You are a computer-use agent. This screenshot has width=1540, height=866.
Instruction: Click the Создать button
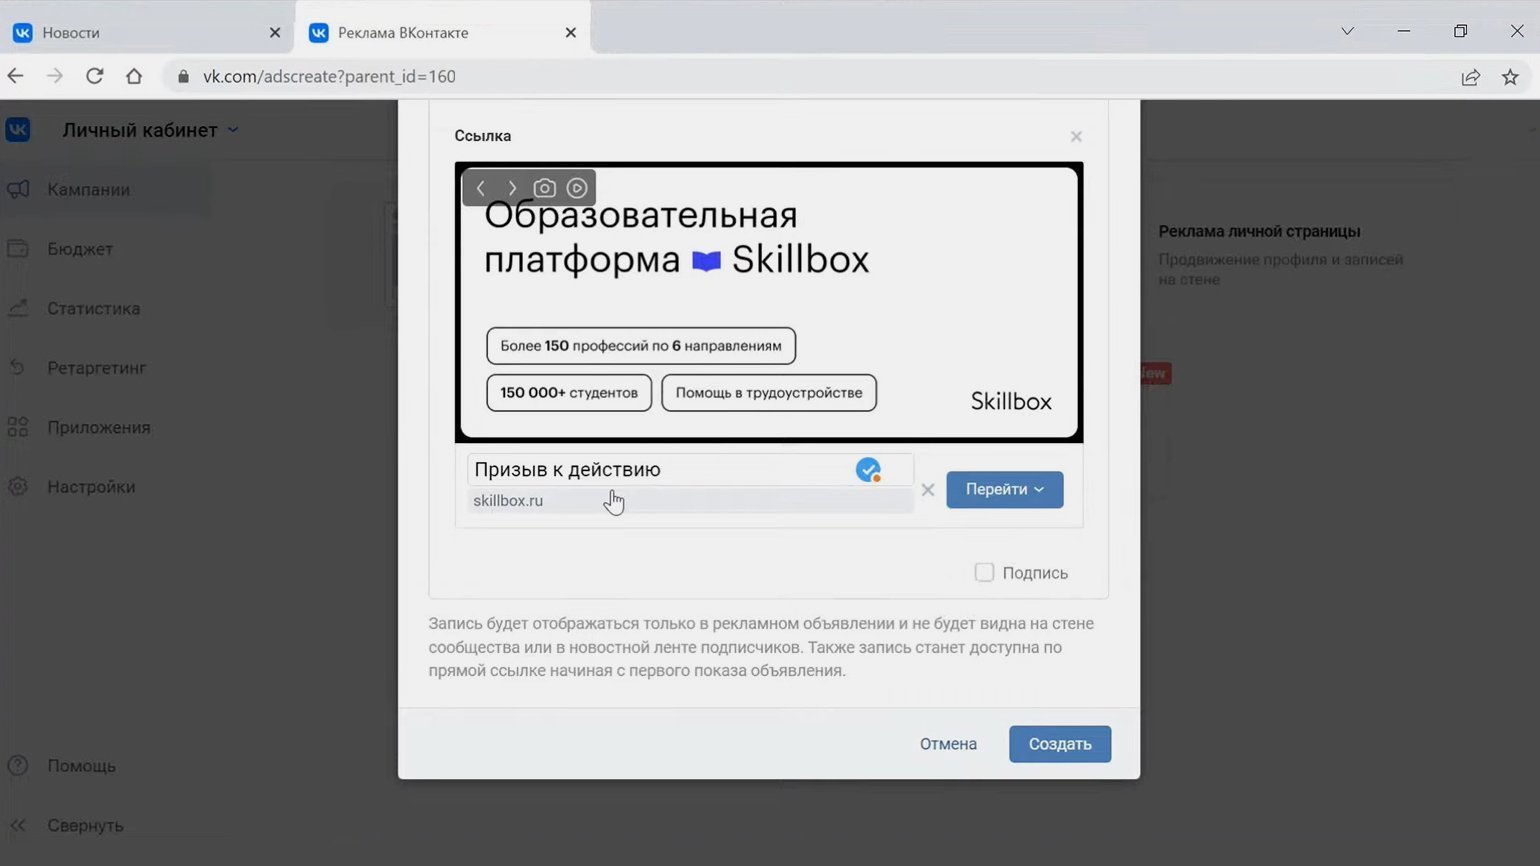point(1060,744)
